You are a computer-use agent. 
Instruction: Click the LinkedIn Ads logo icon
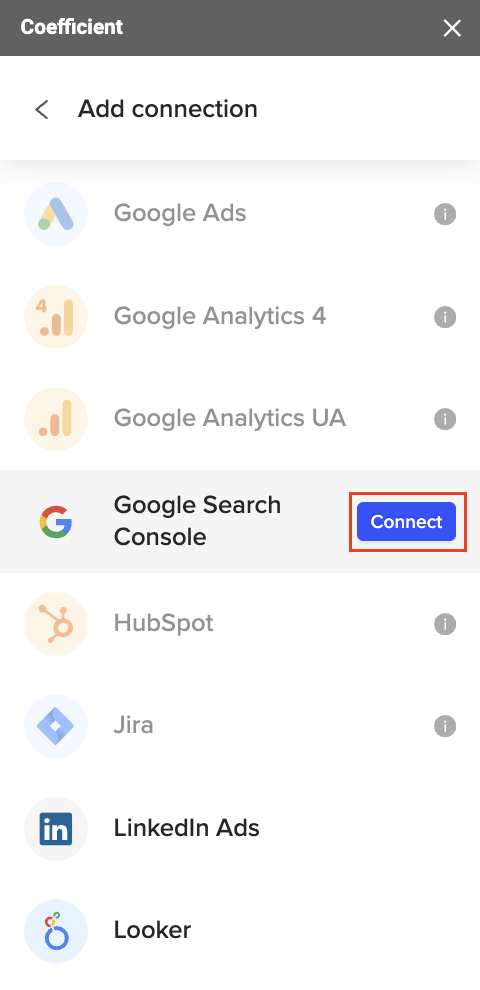56,828
